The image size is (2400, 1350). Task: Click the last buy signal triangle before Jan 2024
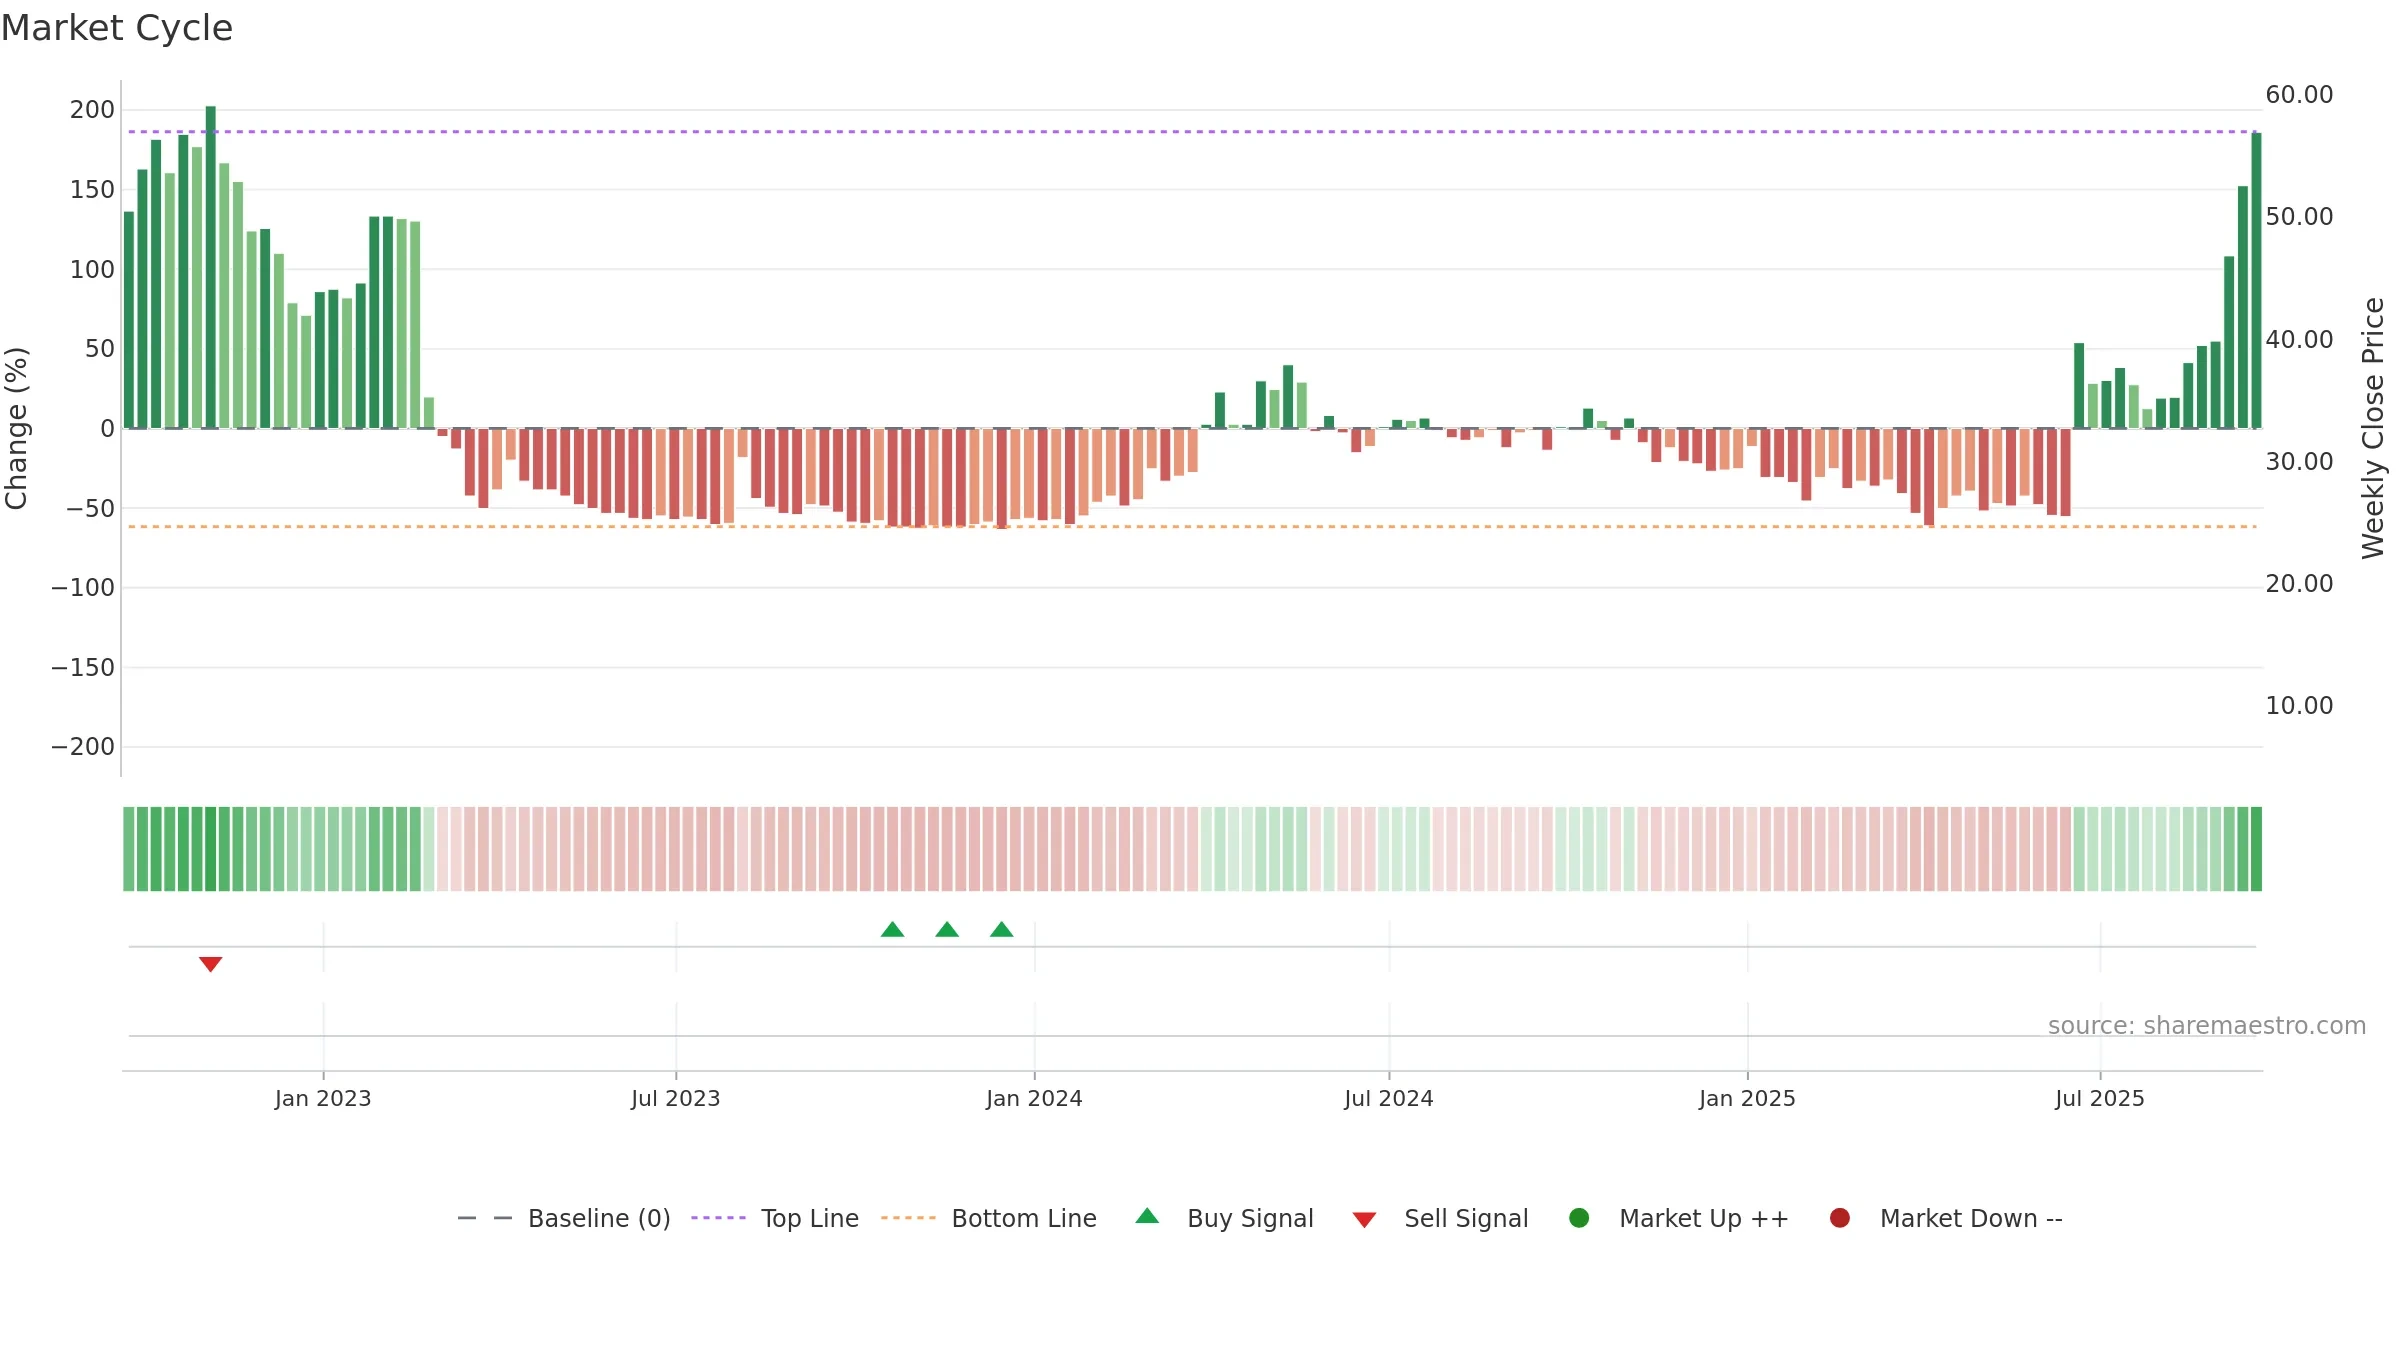[1001, 929]
